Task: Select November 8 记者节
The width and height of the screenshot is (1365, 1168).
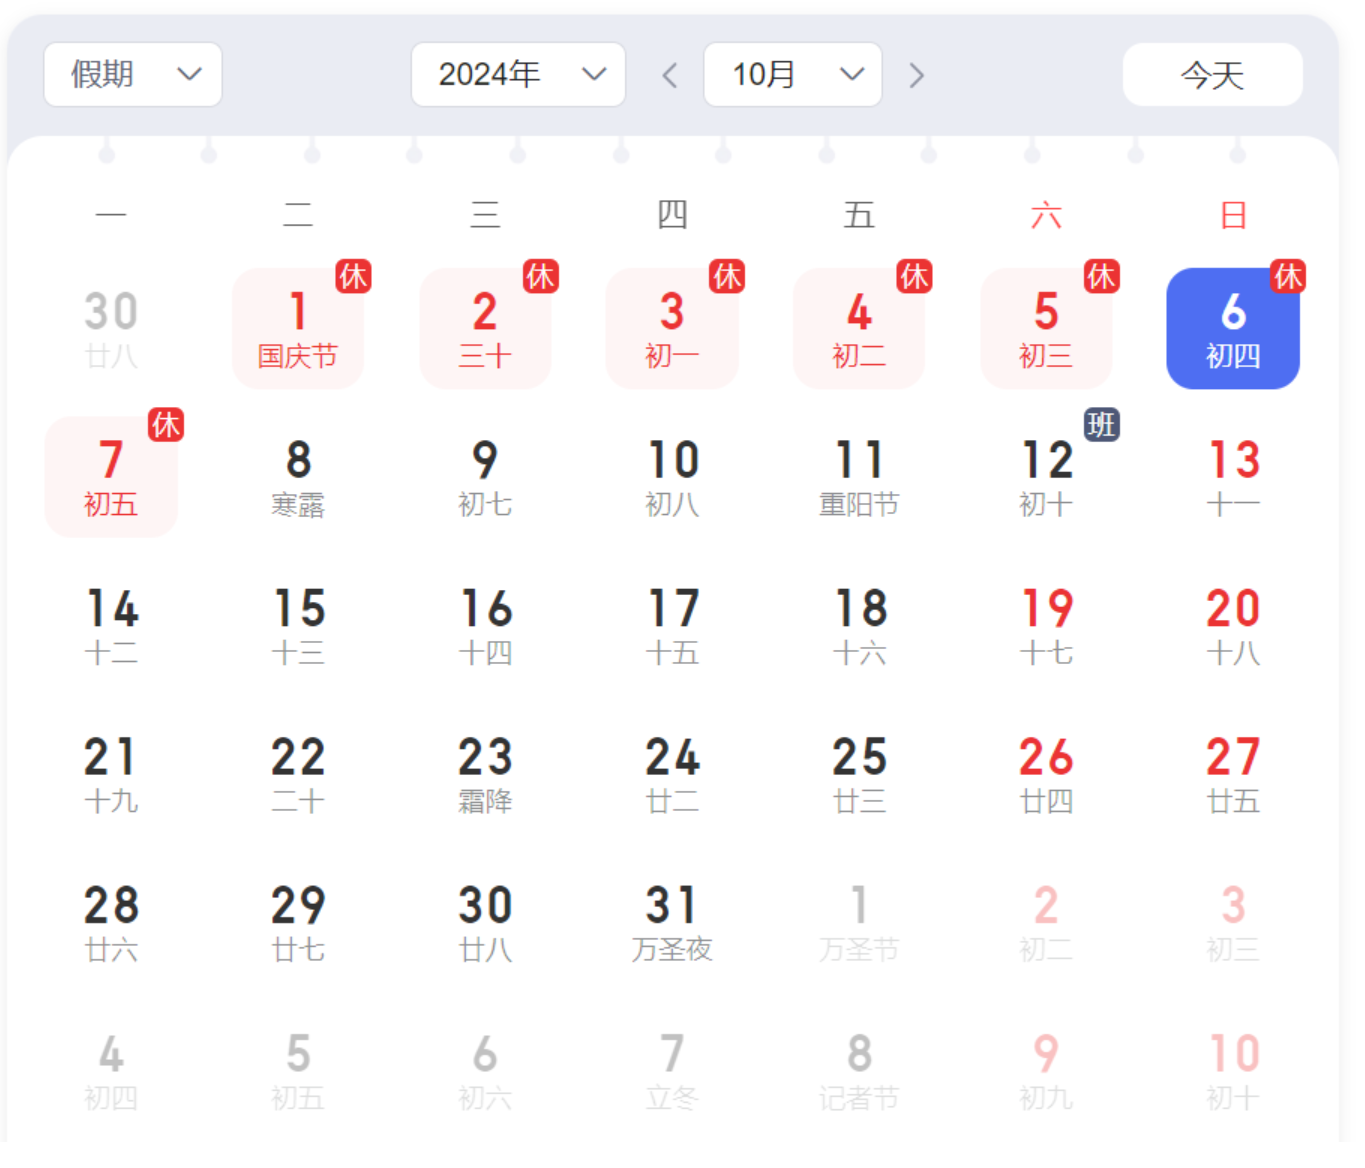Action: pyautogui.click(x=859, y=1072)
